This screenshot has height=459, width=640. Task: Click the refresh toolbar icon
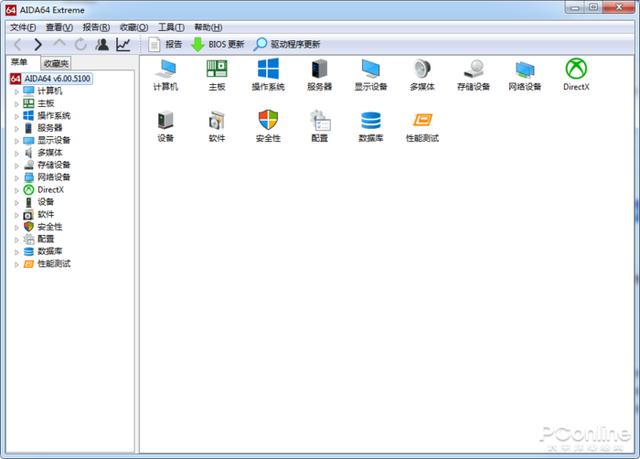click(81, 44)
